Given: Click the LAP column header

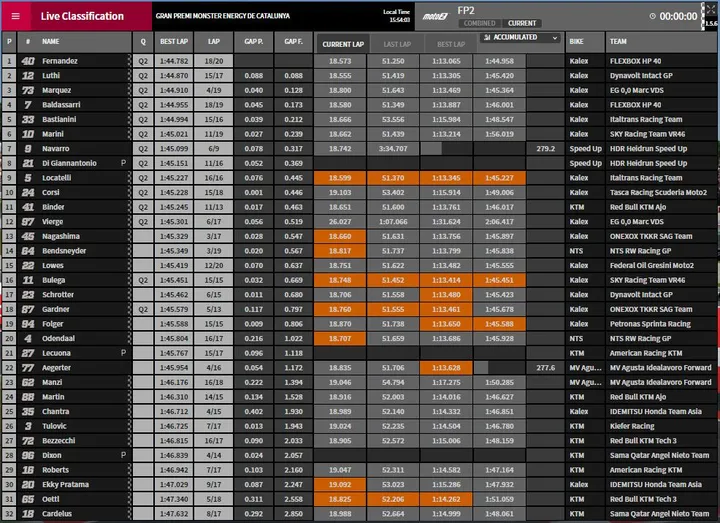Looking at the screenshot, I should [214, 41].
